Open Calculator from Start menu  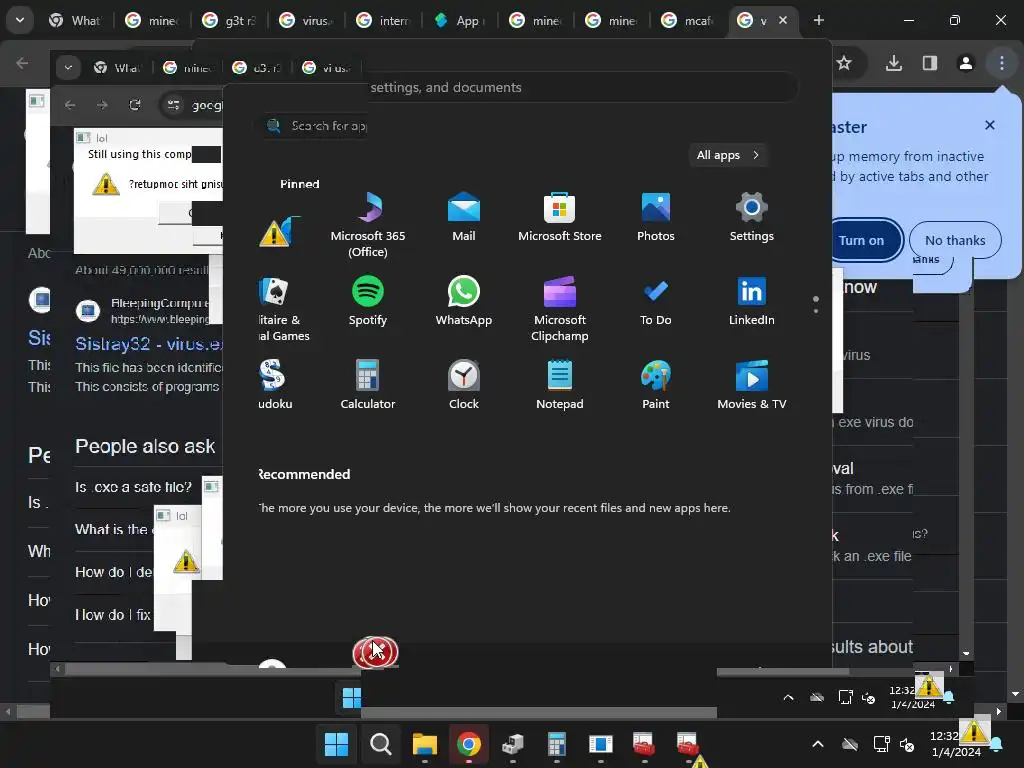(368, 385)
